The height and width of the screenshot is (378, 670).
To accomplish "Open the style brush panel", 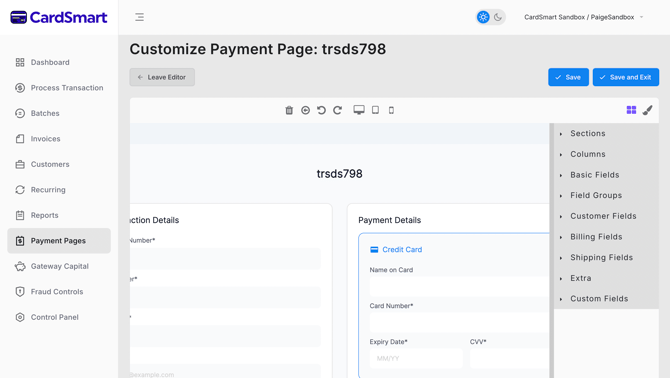I will (647, 110).
